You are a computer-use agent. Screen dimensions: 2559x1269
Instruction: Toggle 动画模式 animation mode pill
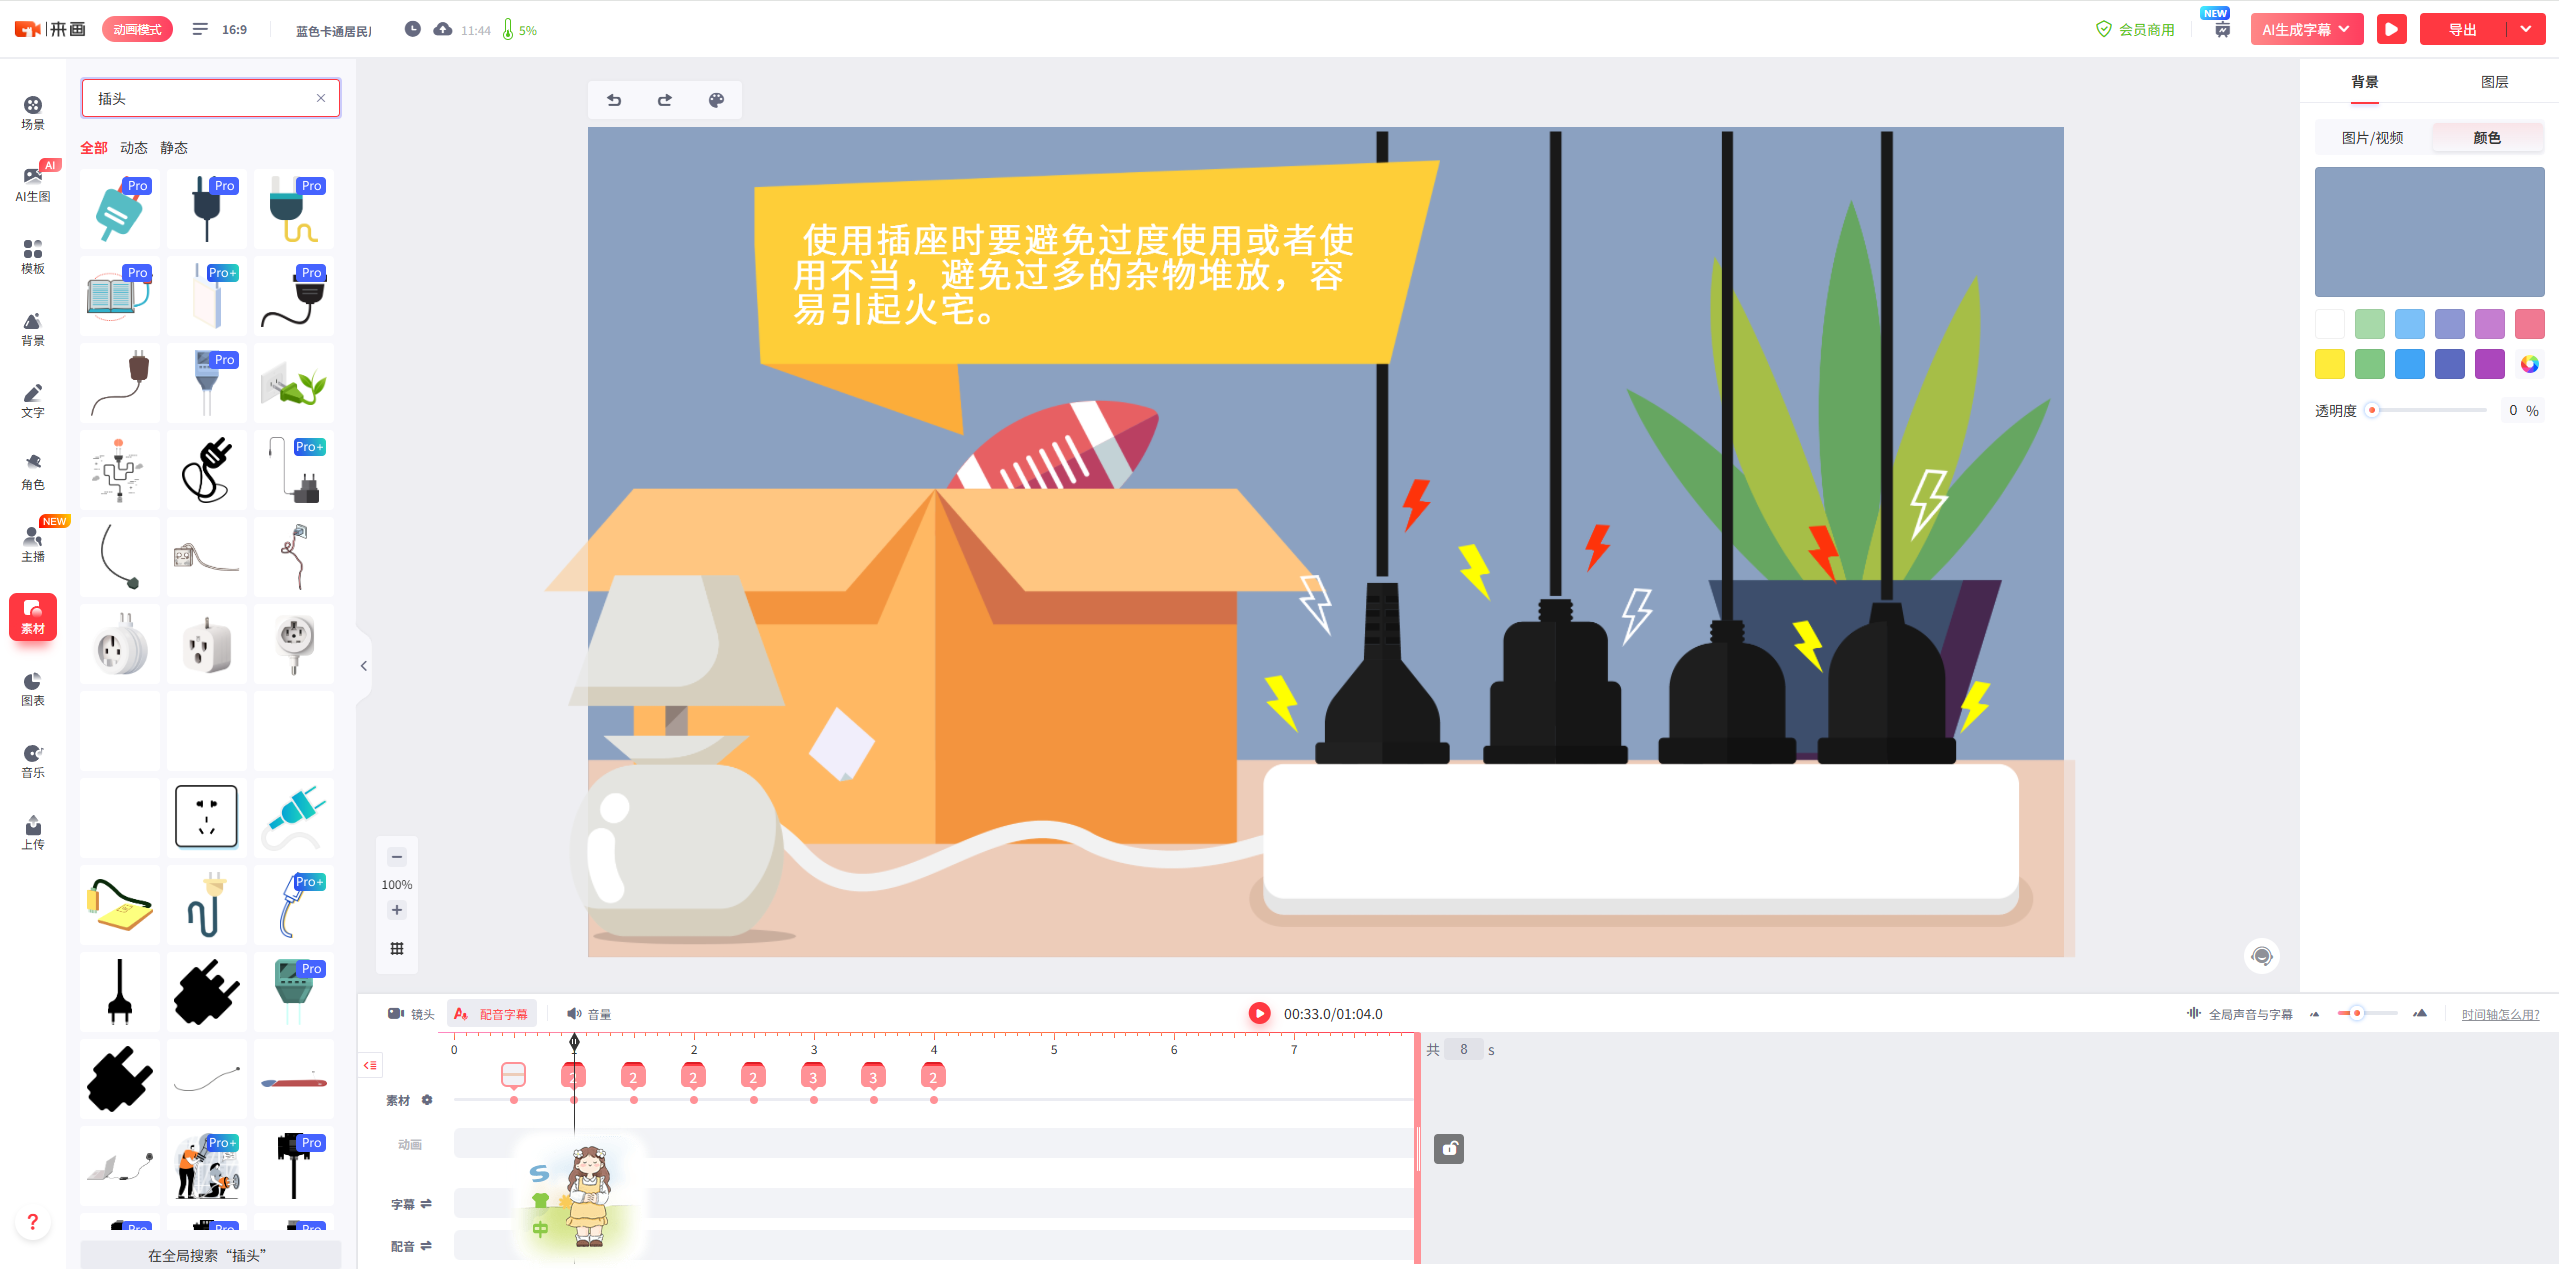pos(137,30)
